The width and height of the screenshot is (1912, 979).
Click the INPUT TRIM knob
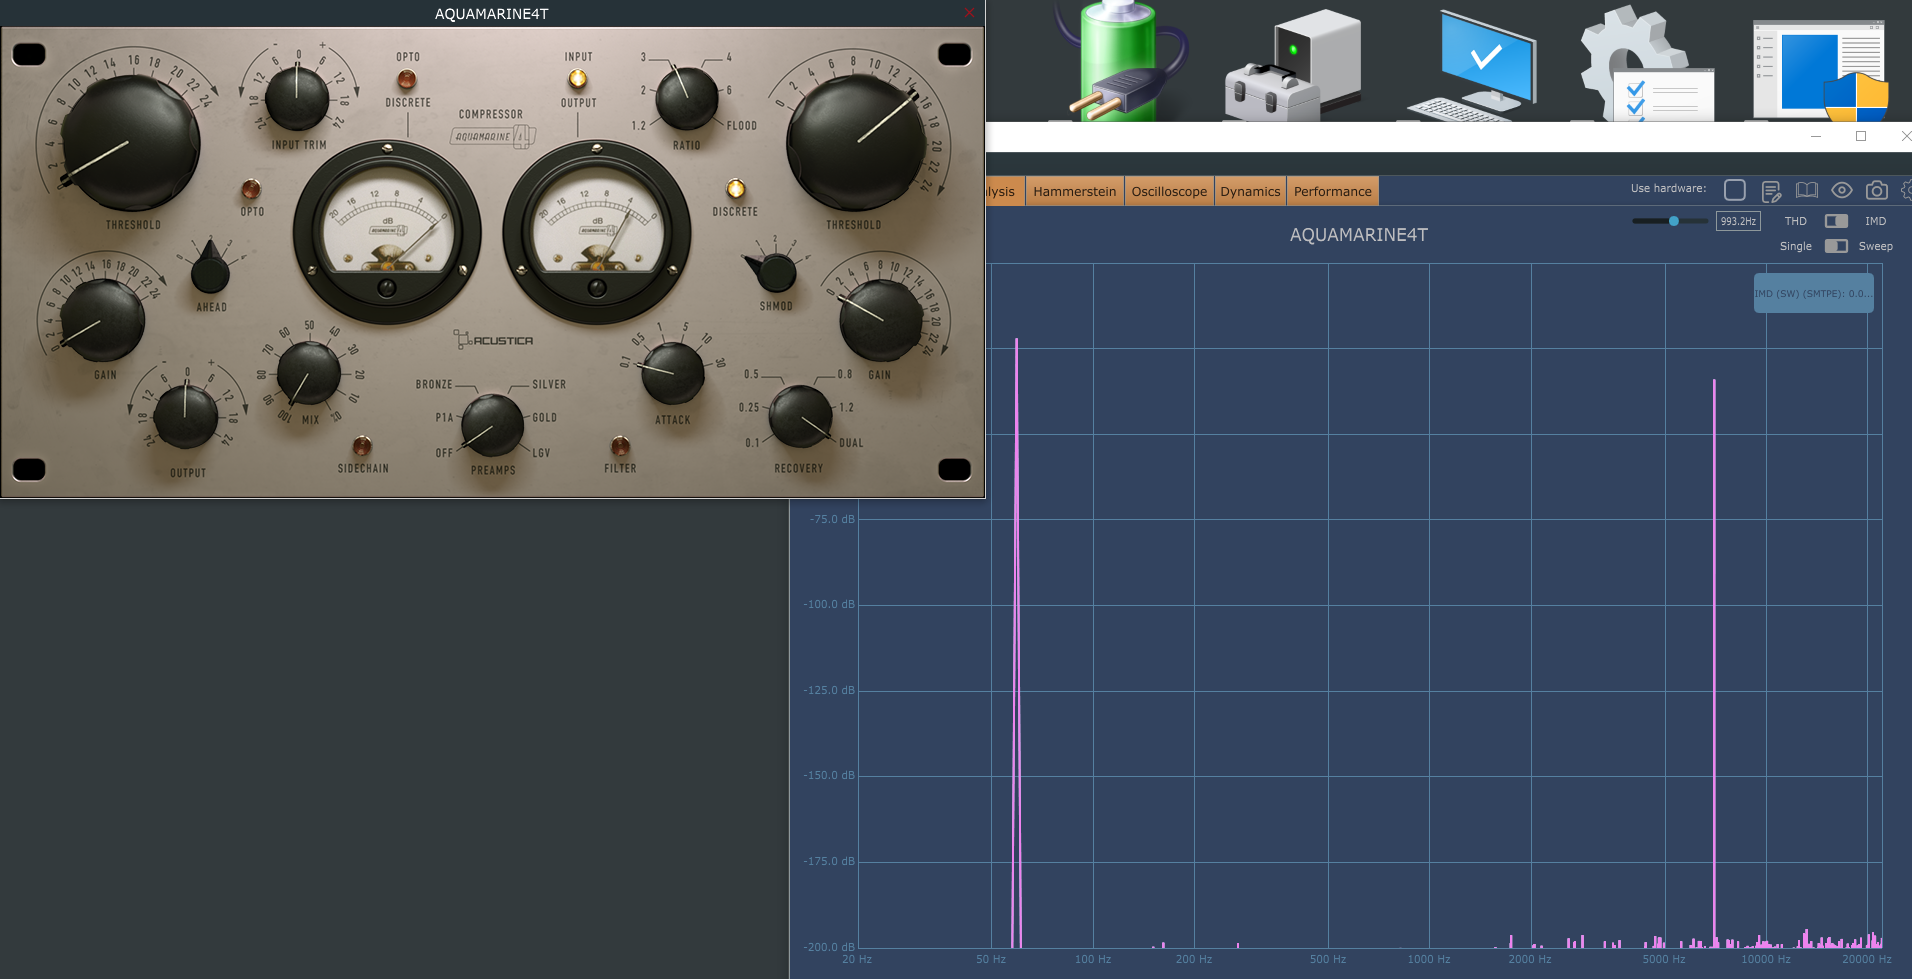pyautogui.click(x=297, y=98)
